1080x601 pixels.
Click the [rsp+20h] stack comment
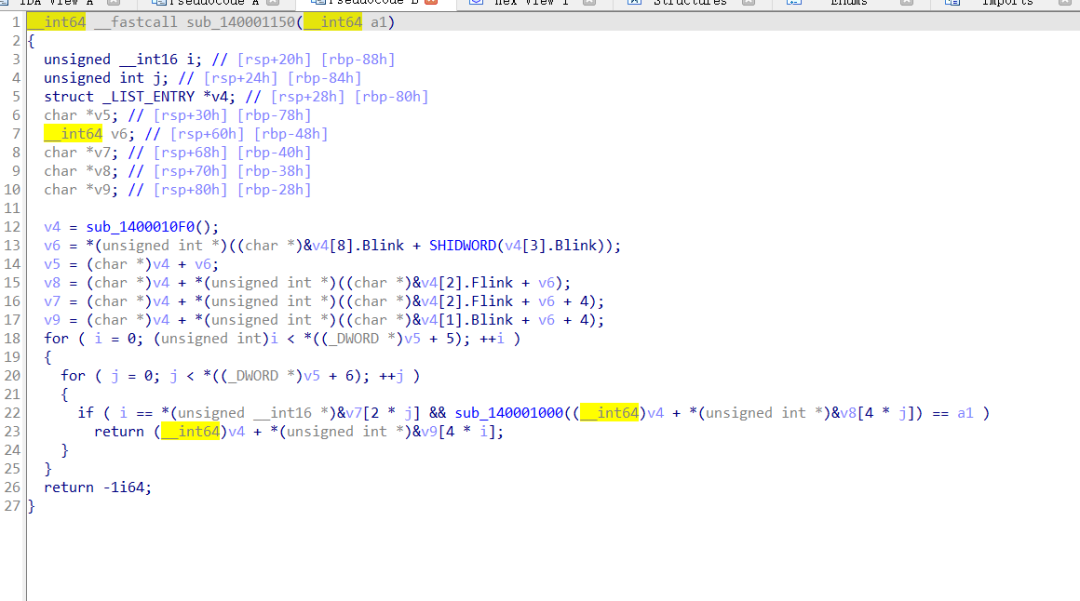pyautogui.click(x=274, y=59)
